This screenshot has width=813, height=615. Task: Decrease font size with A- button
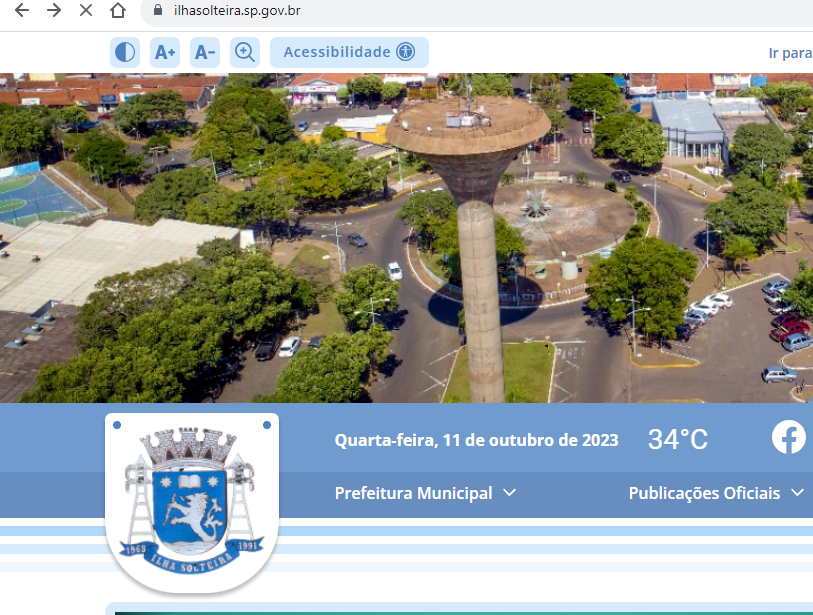click(205, 52)
